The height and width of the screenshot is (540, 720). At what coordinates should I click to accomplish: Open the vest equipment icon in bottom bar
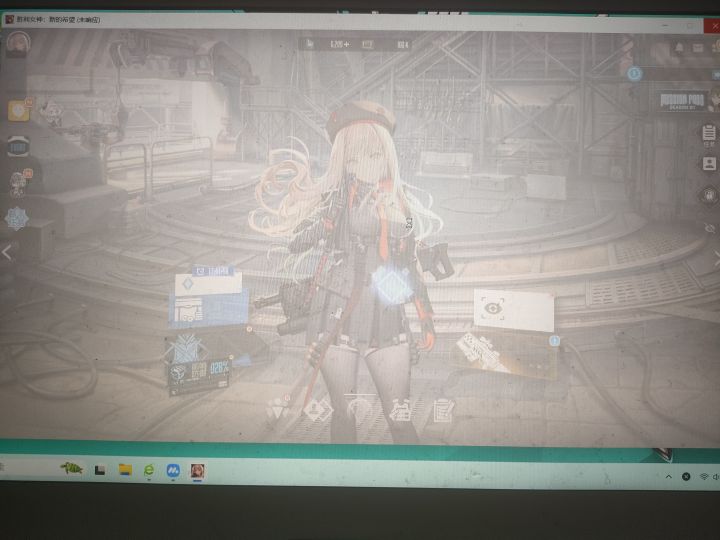point(400,411)
